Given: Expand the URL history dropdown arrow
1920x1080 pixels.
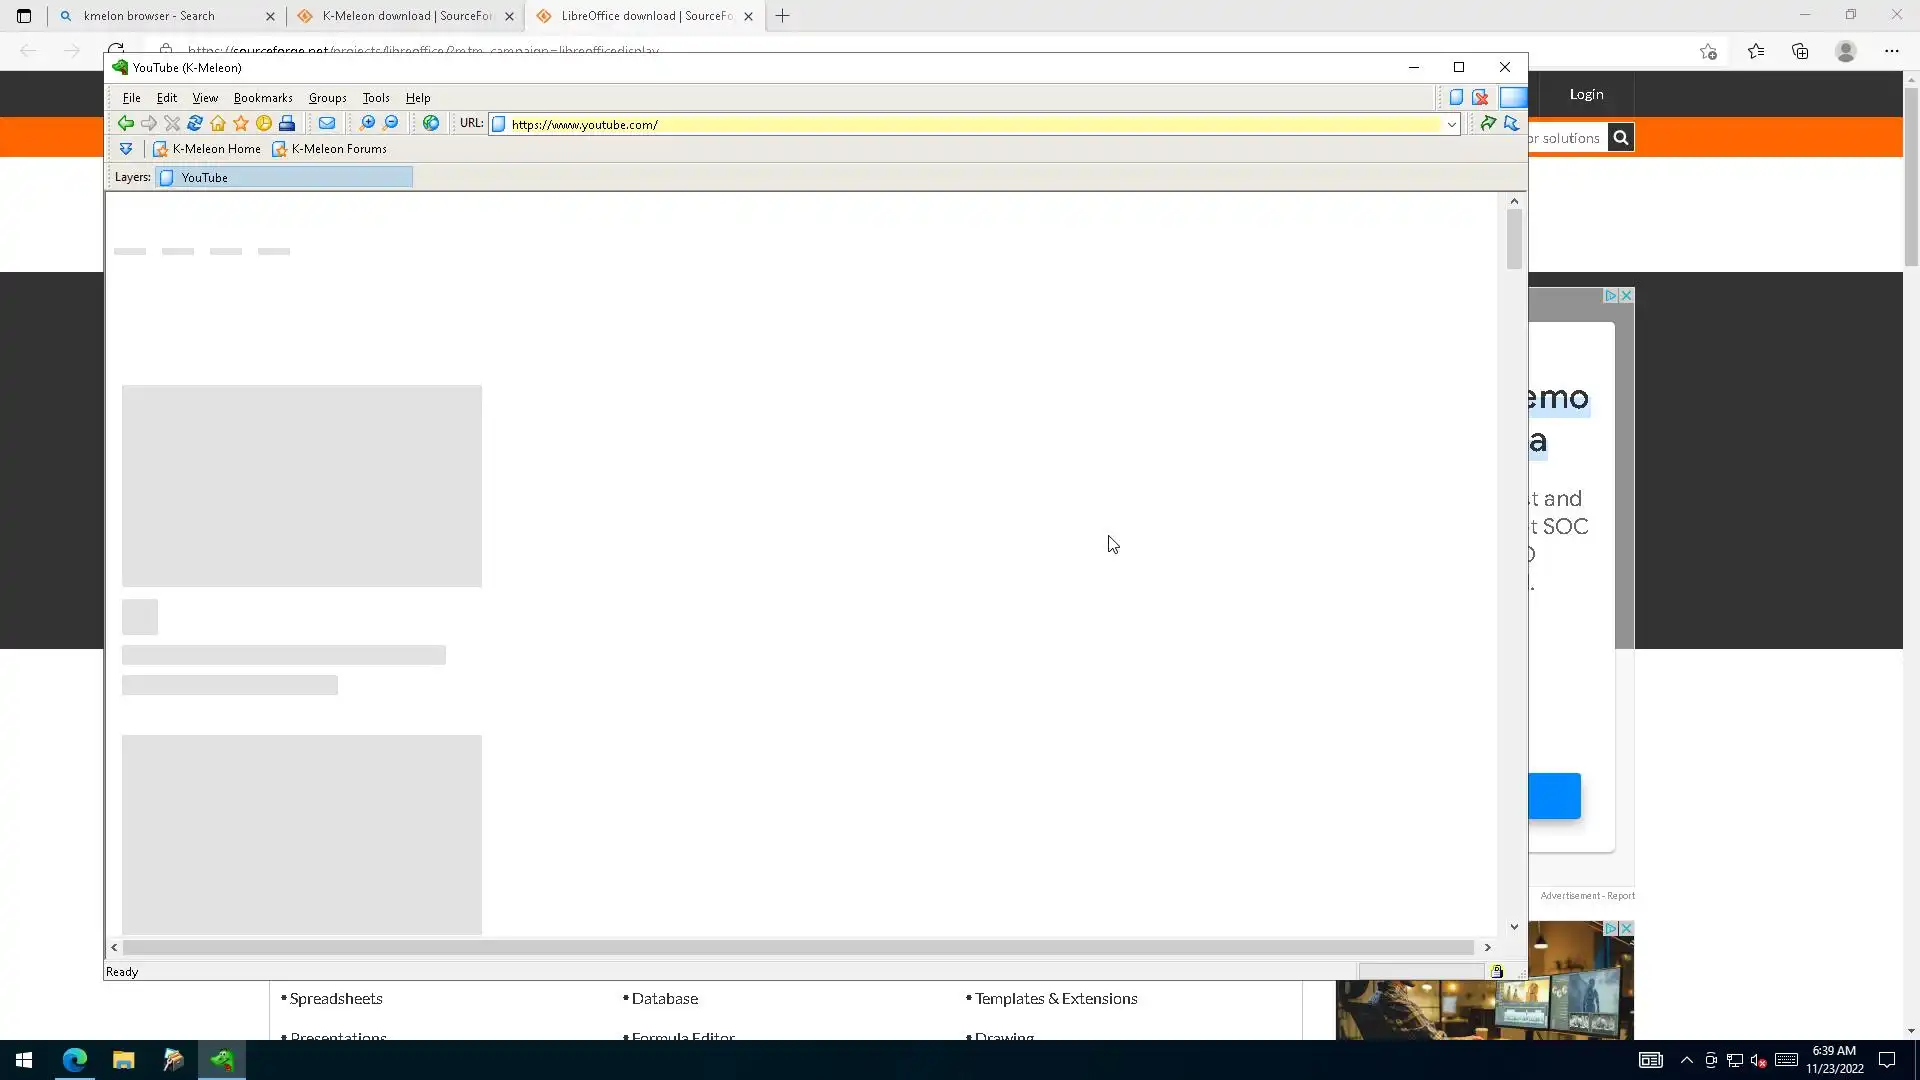Looking at the screenshot, I should tap(1451, 124).
